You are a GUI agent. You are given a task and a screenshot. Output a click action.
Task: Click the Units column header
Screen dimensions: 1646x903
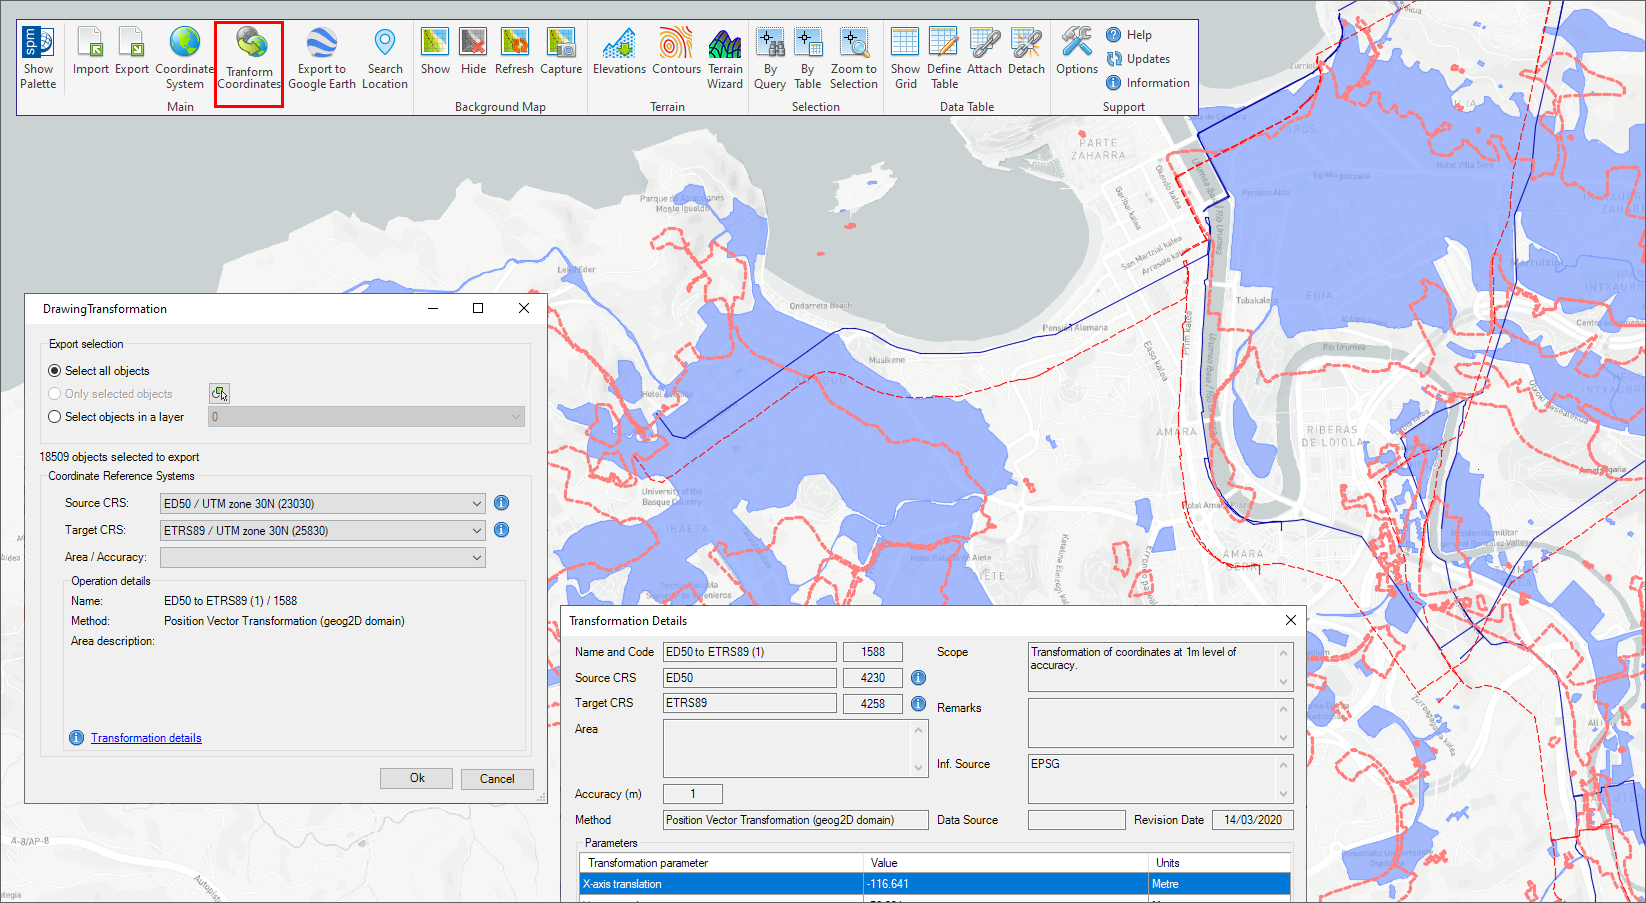point(1220,863)
